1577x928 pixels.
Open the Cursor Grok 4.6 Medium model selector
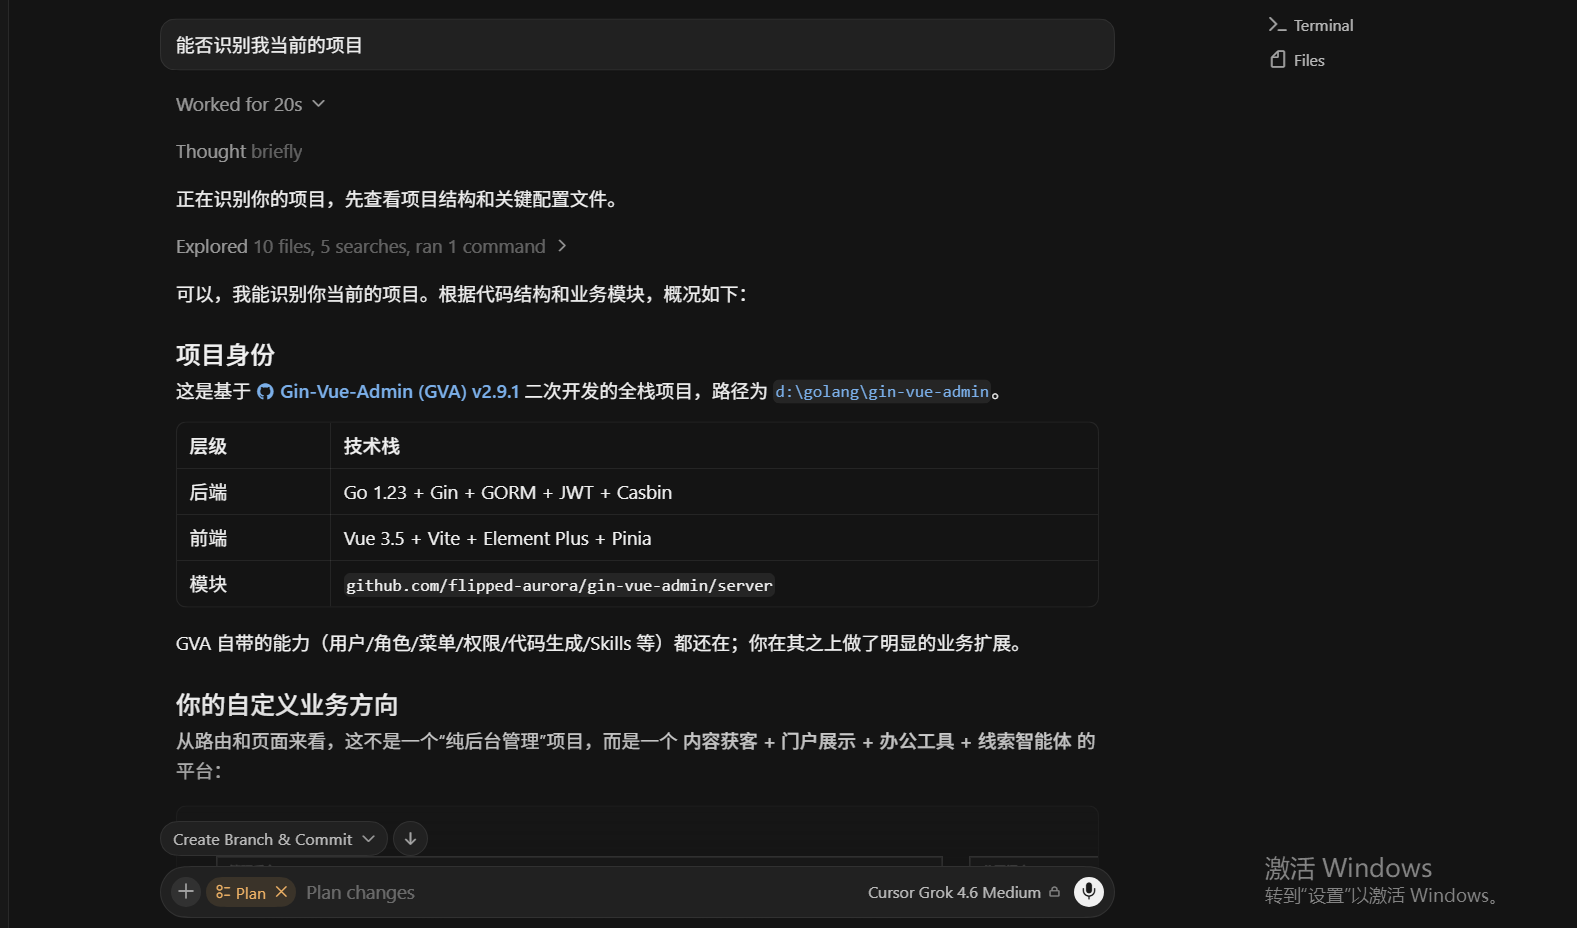954,892
